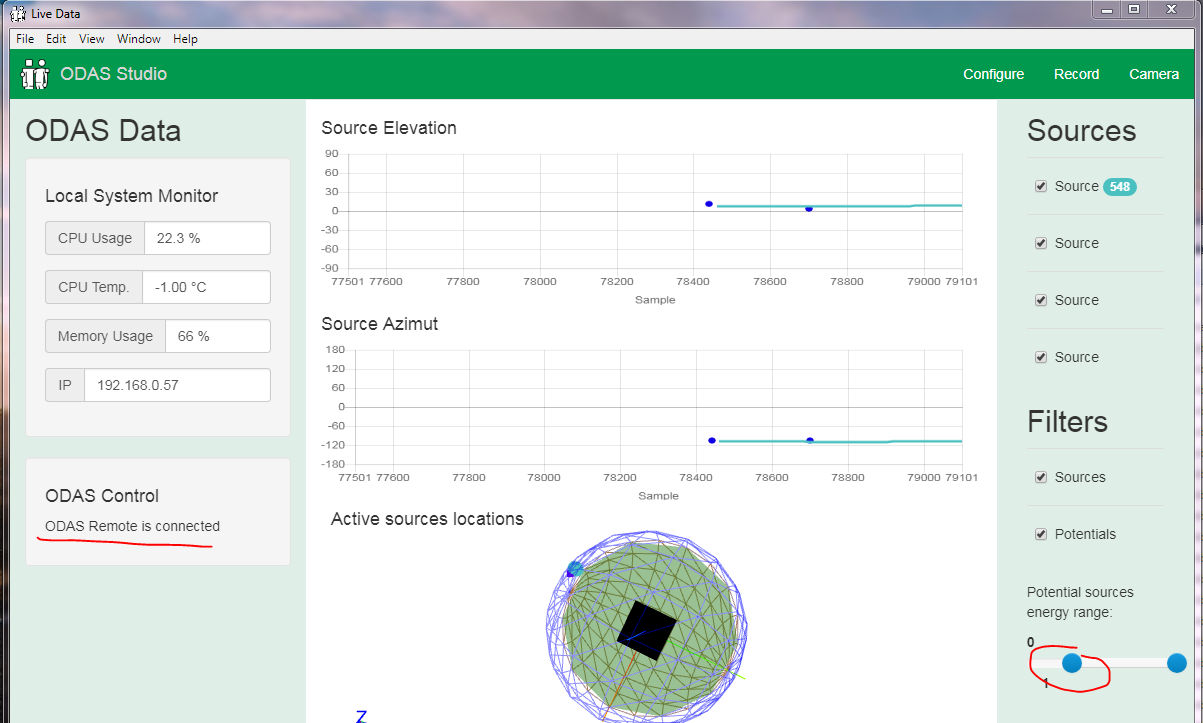Toggle the Sources filter checkbox

(1041, 477)
